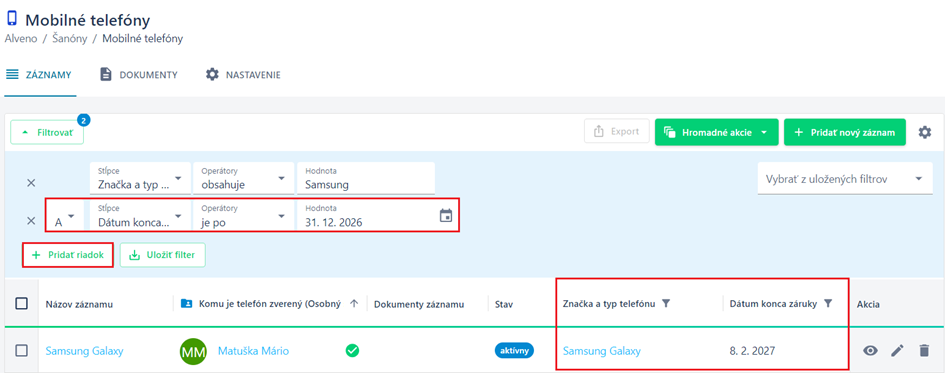Open Stĺpce dropdown showing Značka a typ
The image size is (945, 373).
click(140, 178)
